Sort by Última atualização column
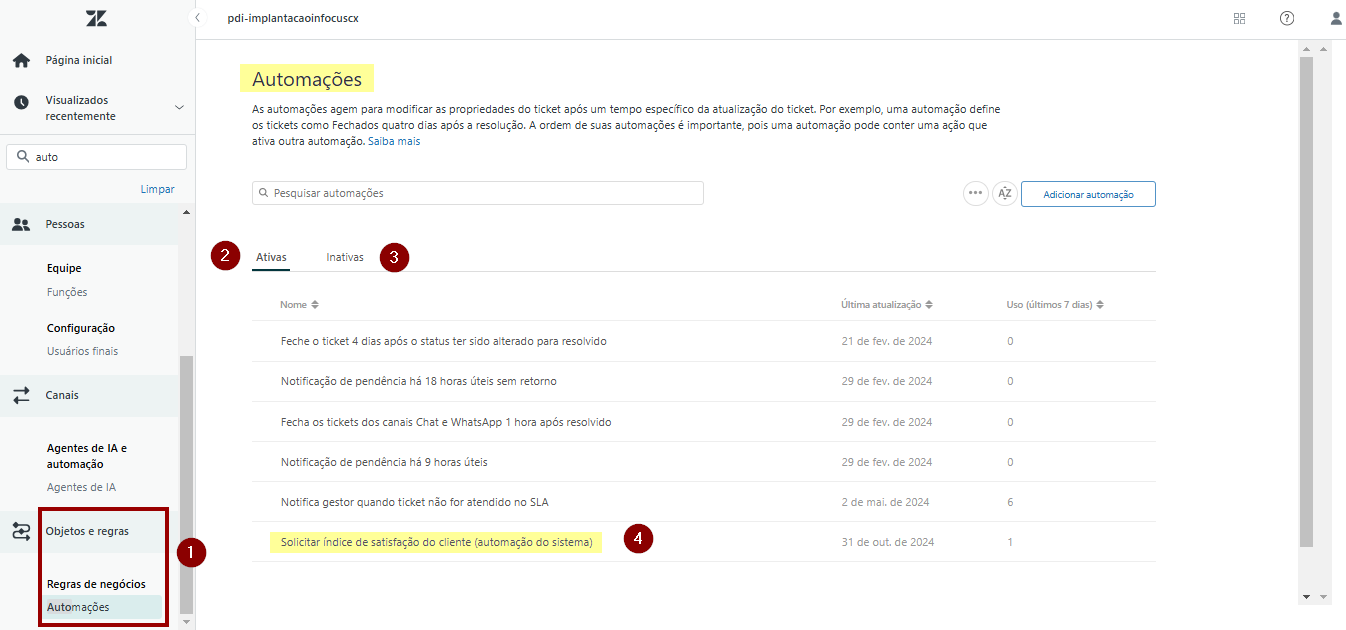 886,305
